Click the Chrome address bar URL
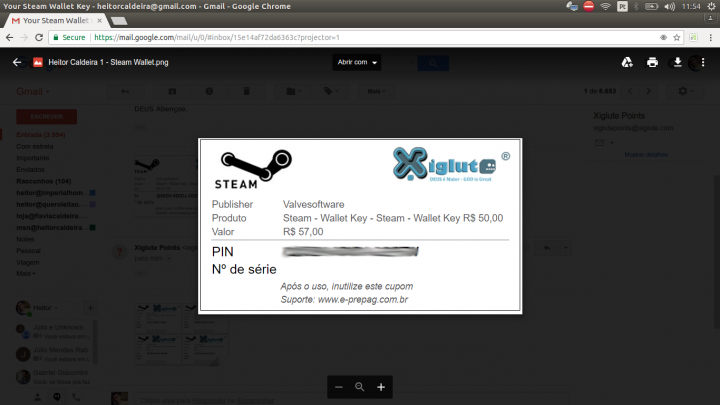720x405 pixels. tap(217, 38)
